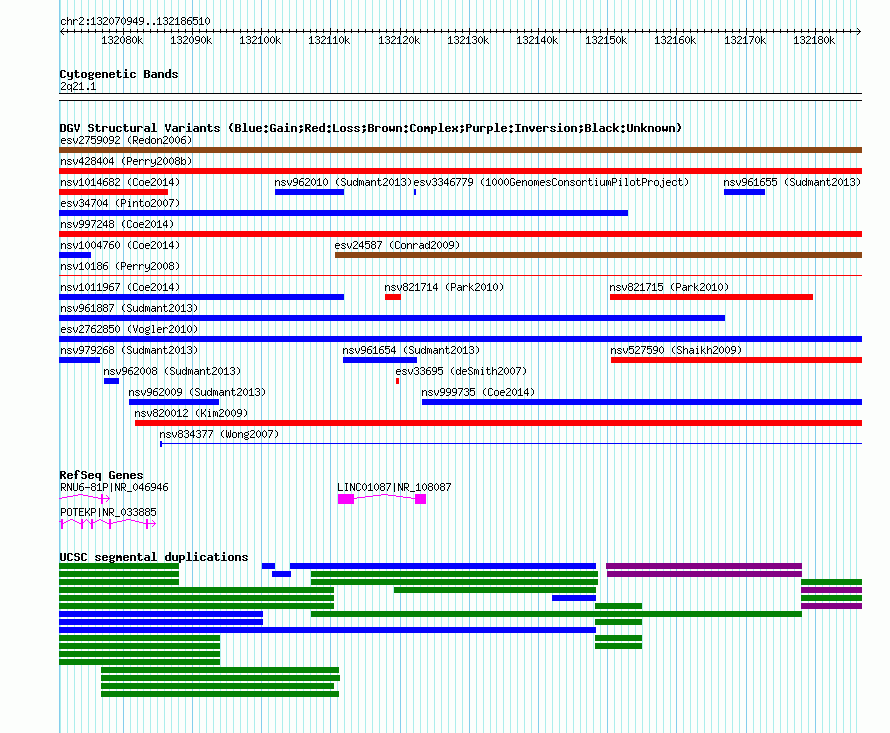The height and width of the screenshot is (733, 890).
Task: Click the RefSeq Genes track title
Action: tap(101, 475)
